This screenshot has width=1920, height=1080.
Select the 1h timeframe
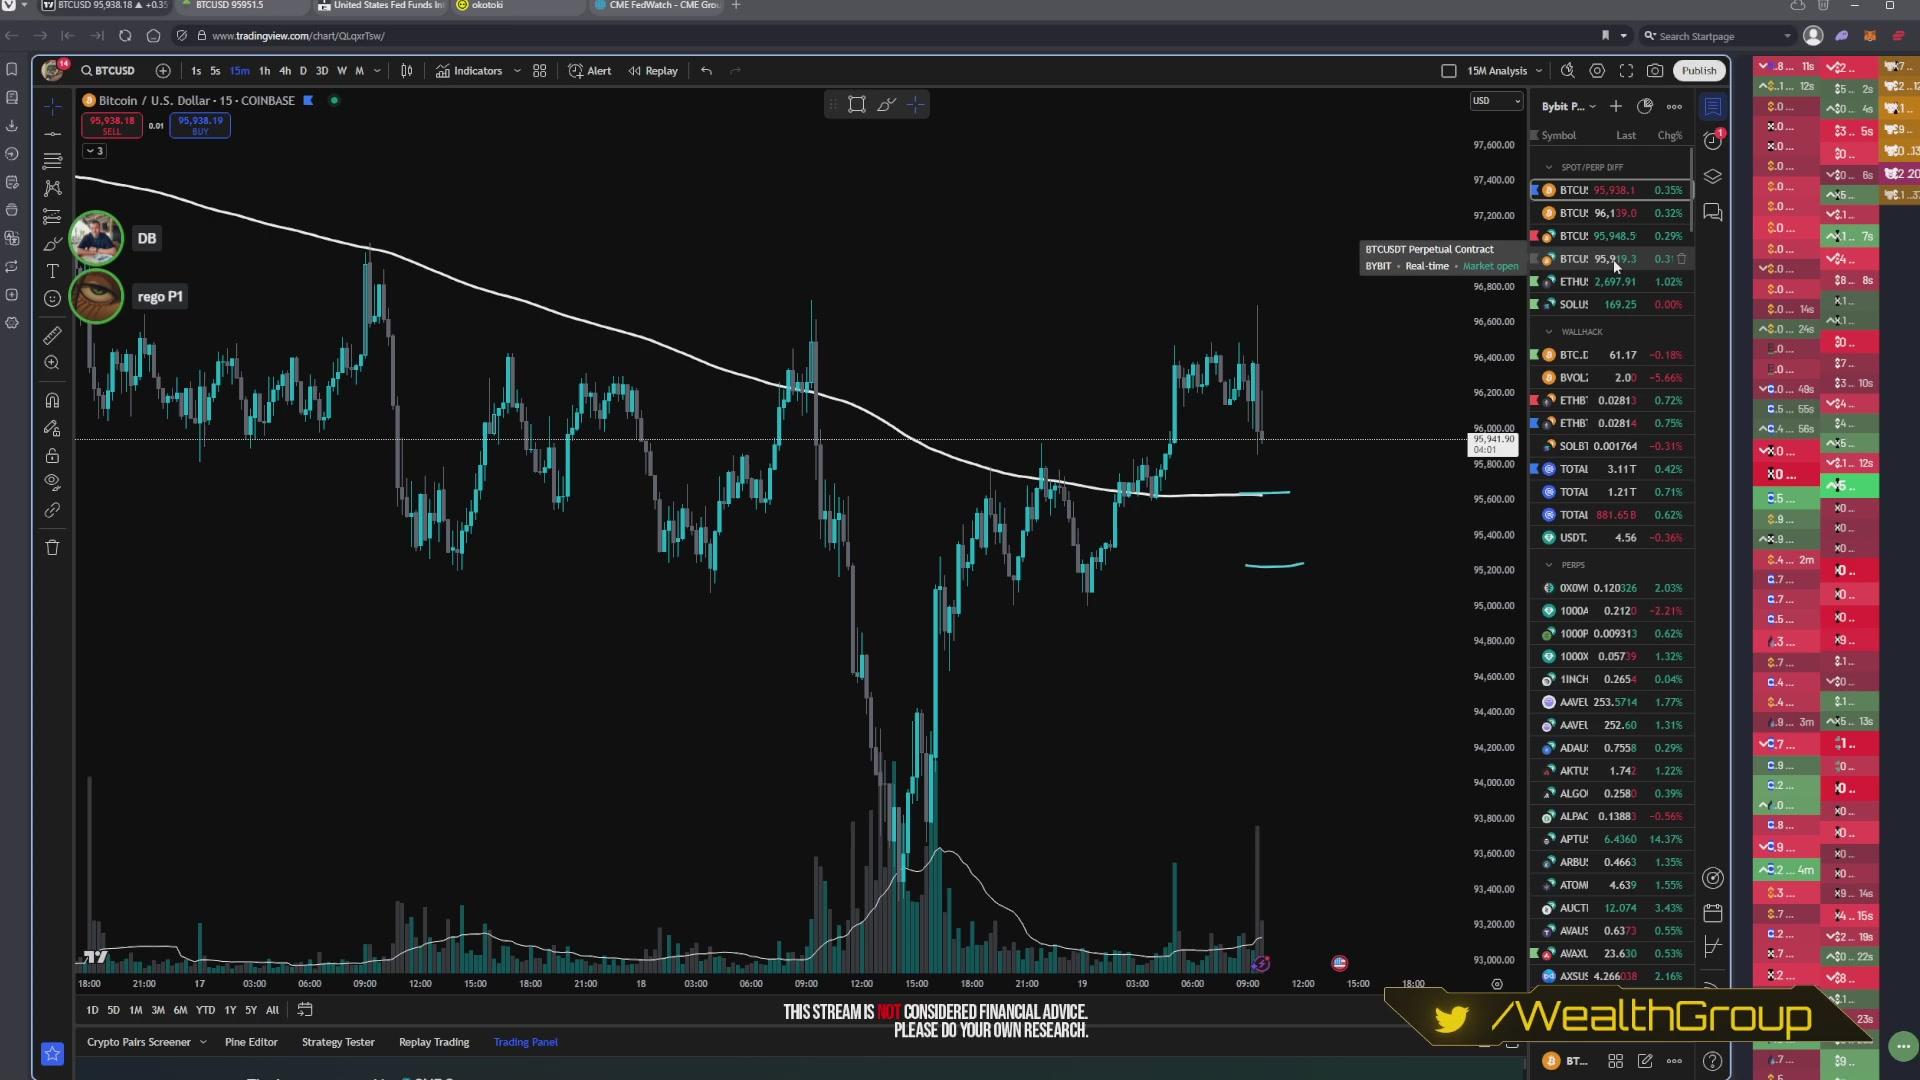[264, 71]
